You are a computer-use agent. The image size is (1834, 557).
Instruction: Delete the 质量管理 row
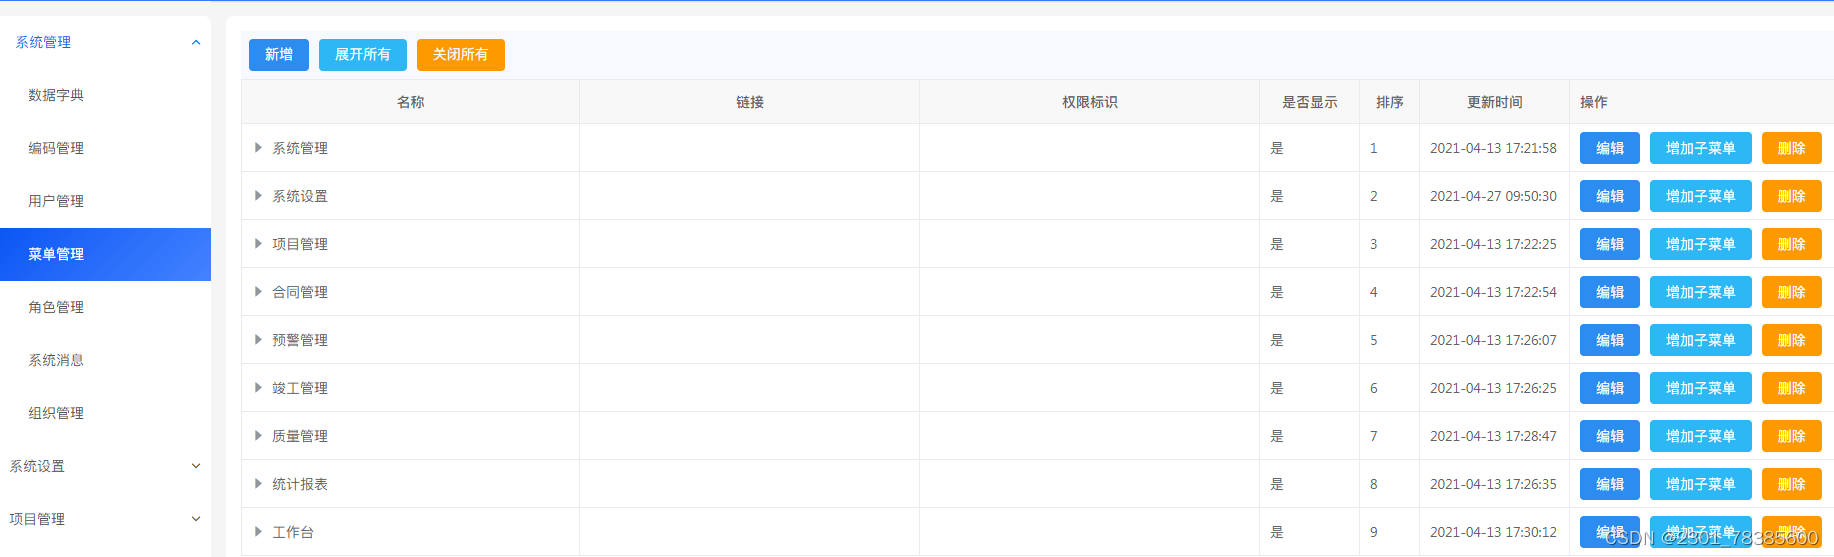click(x=1792, y=436)
